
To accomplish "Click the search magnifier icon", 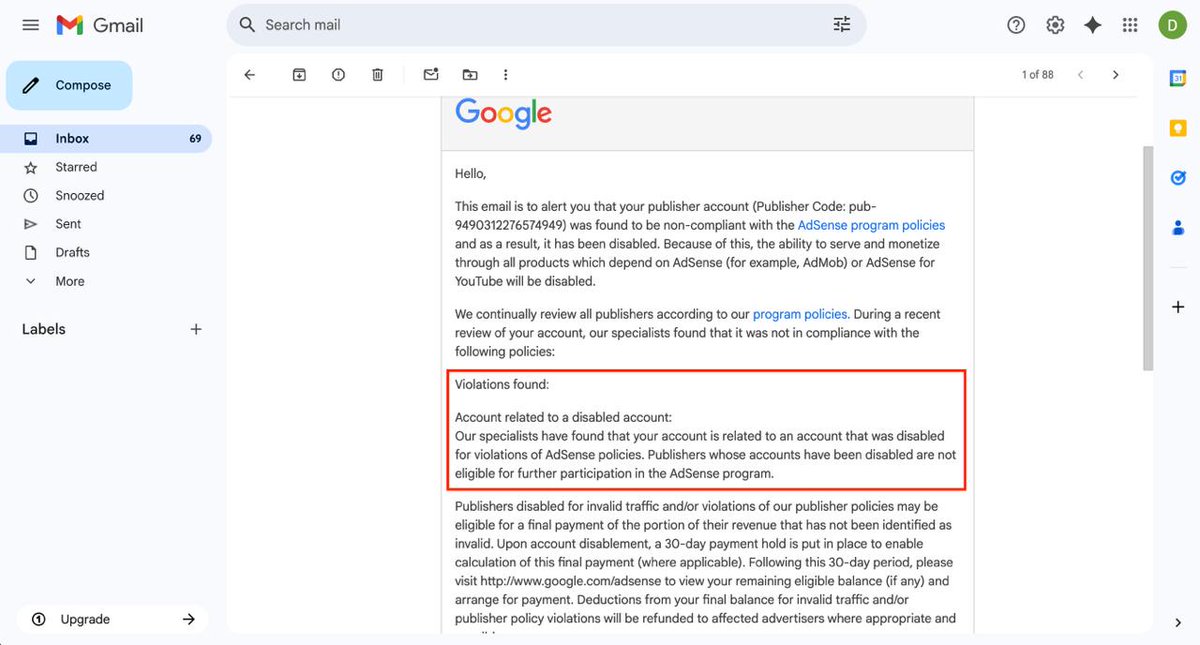I will pos(247,25).
